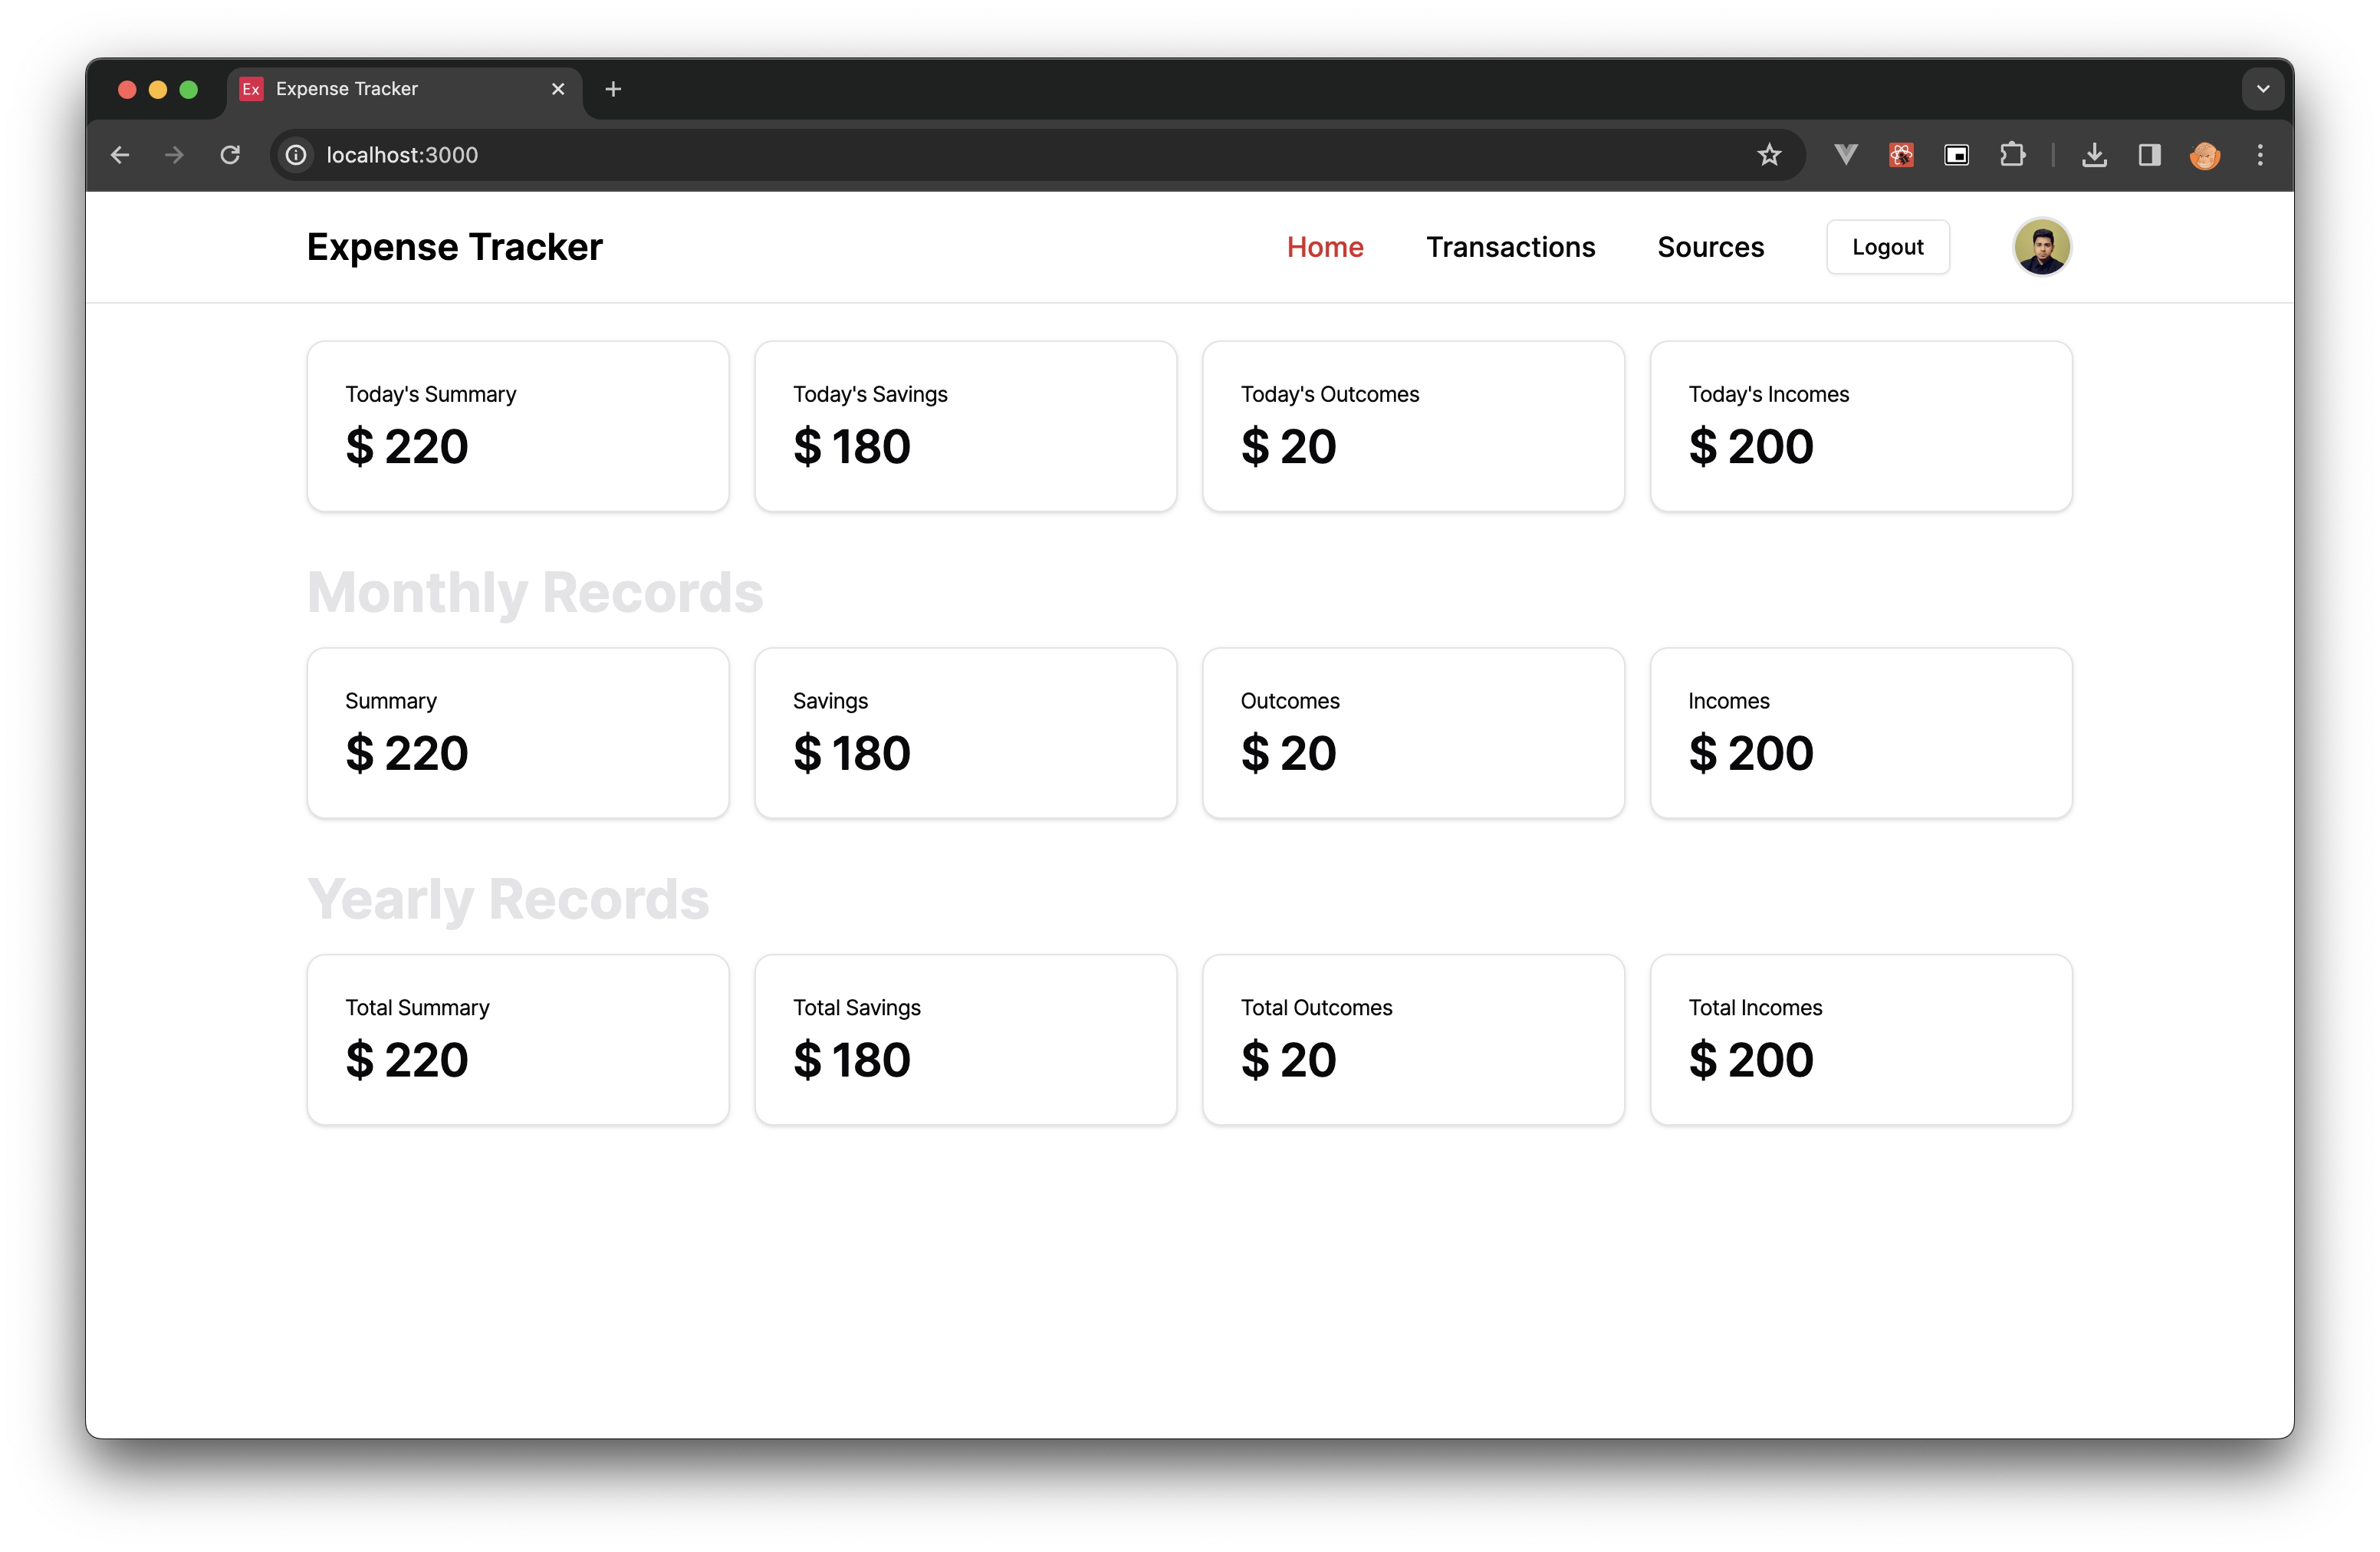The height and width of the screenshot is (1552, 2380).
Task: Open the Sources nav link
Action: tap(1710, 247)
